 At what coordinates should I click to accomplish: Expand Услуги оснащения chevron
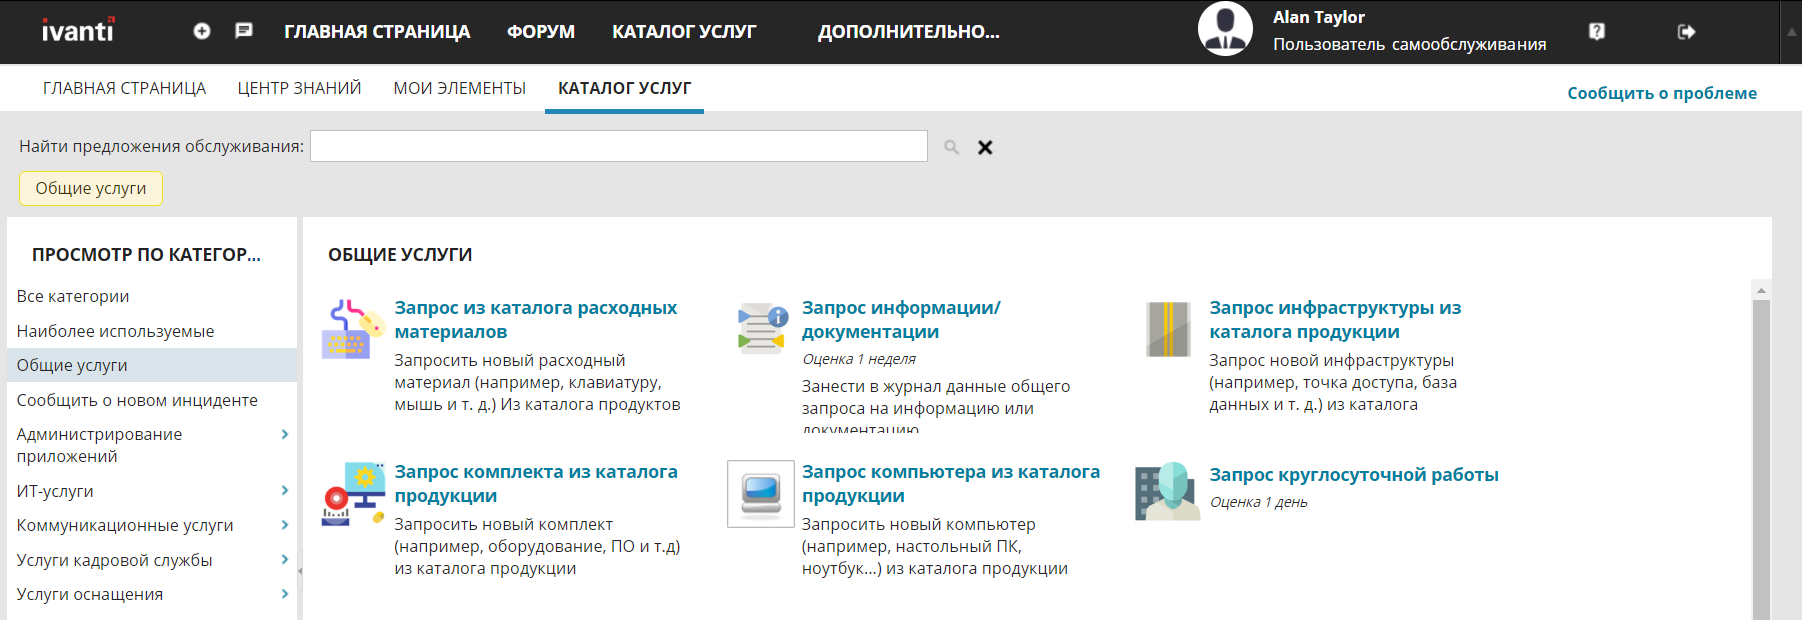[x=285, y=594]
